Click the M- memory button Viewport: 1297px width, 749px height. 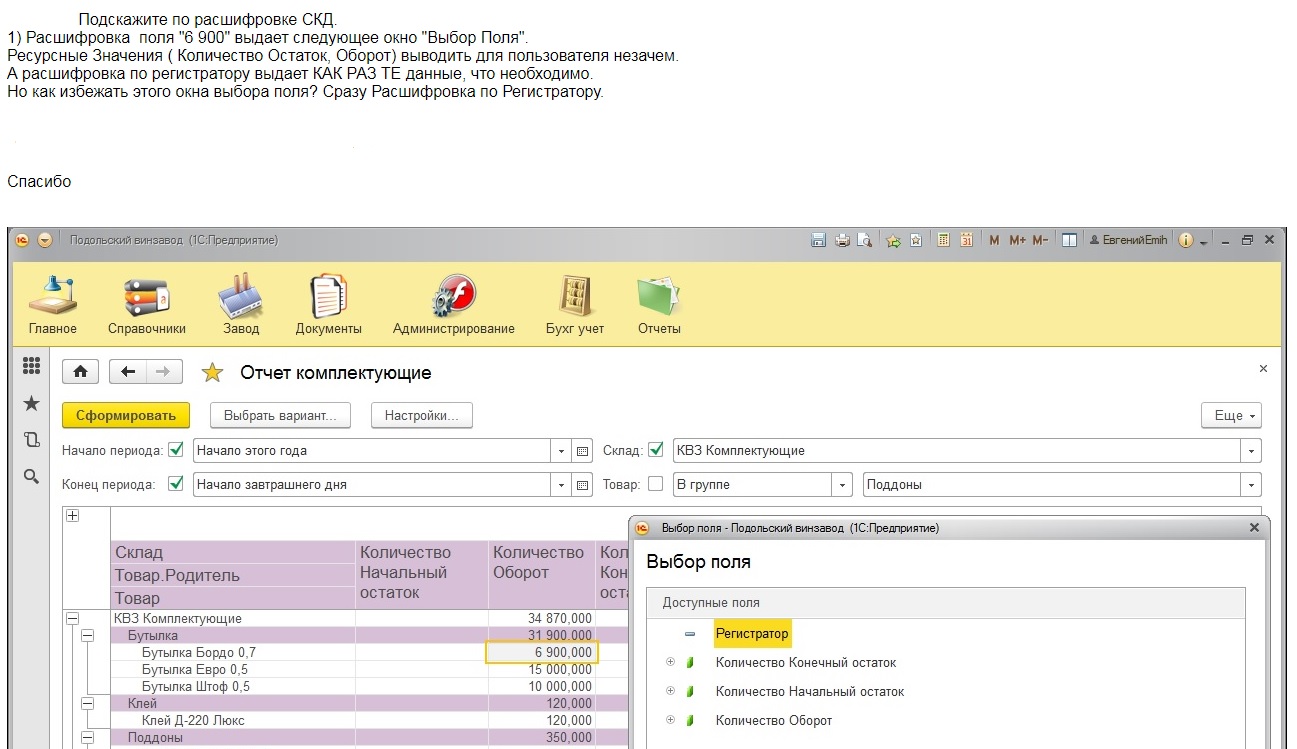tap(1040, 241)
